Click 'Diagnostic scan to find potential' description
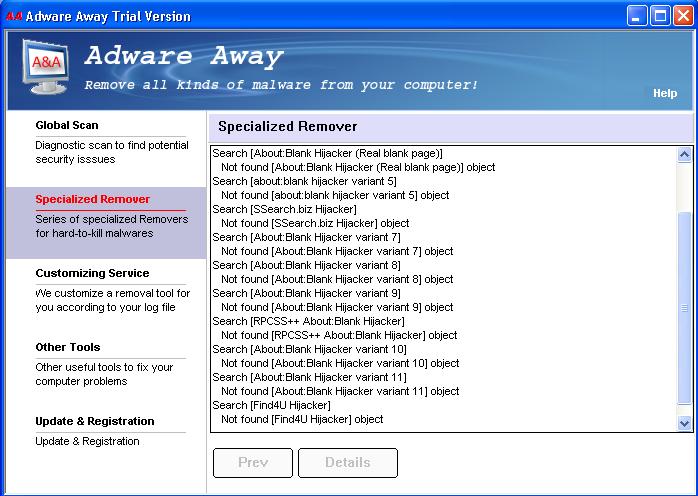This screenshot has width=698, height=496. click(112, 145)
